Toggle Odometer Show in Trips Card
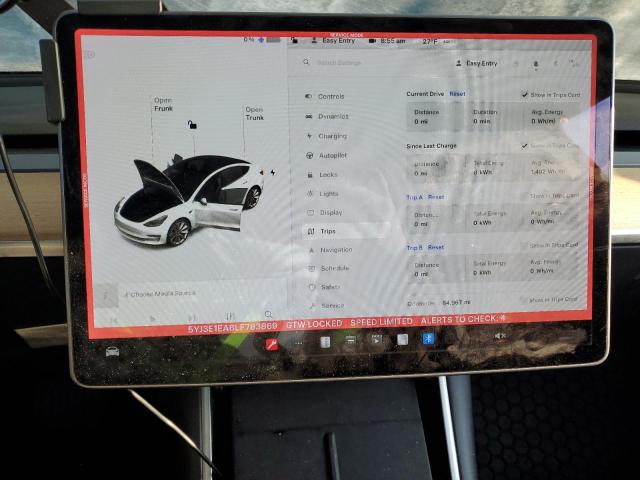This screenshot has height=480, width=640. (x=549, y=300)
